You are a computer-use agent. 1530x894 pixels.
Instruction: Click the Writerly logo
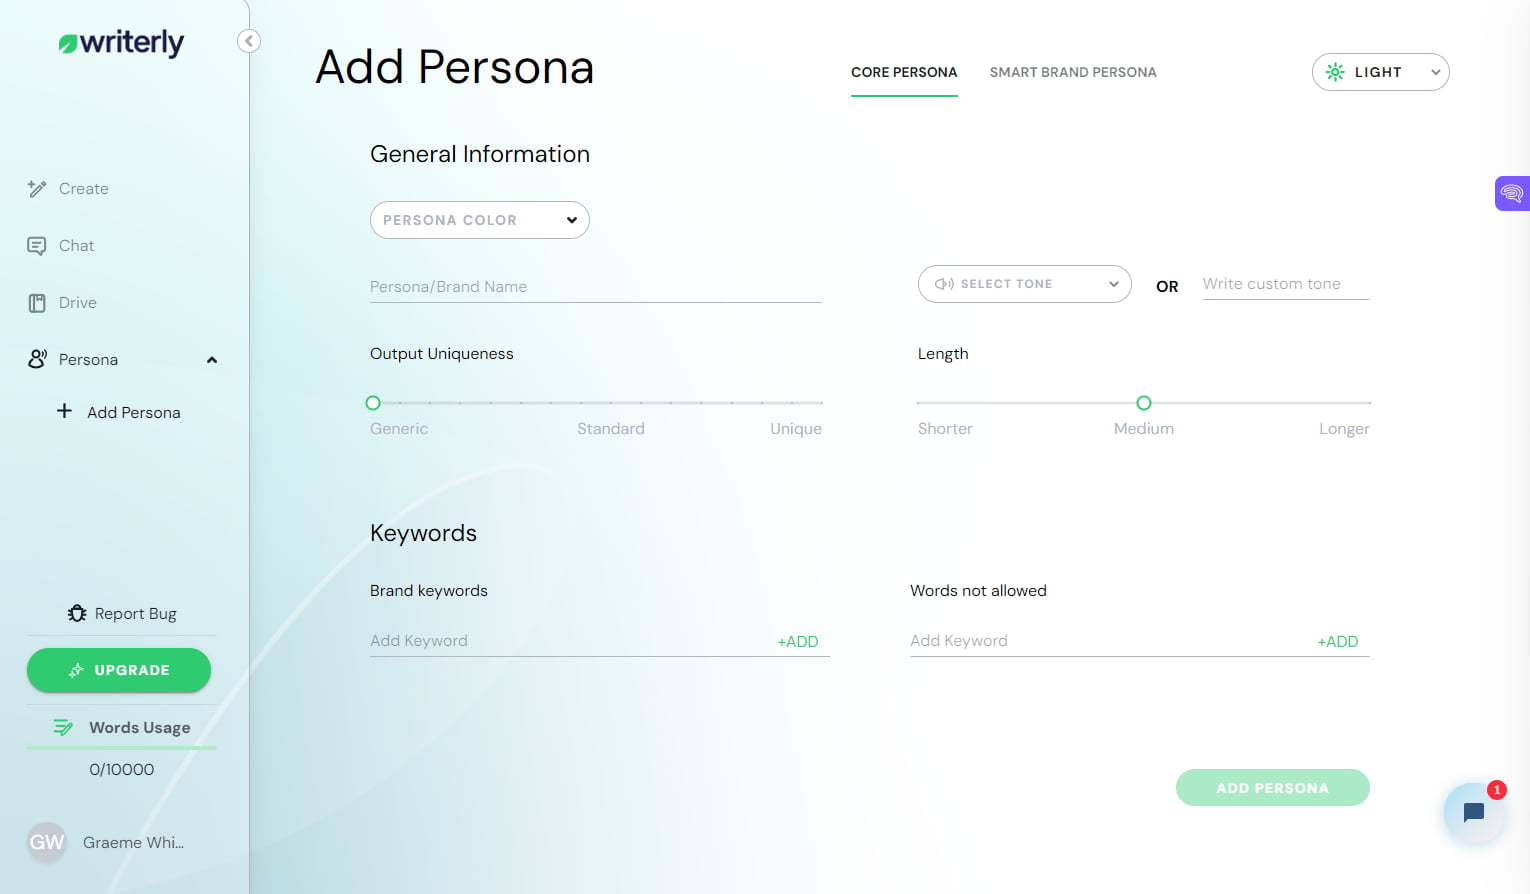(120, 43)
